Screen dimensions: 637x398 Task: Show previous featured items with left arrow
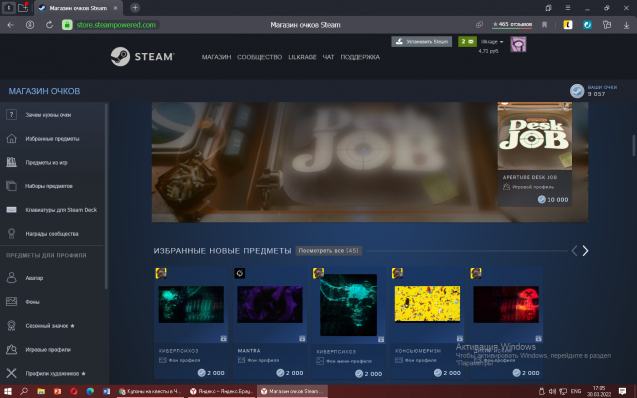[x=574, y=251]
